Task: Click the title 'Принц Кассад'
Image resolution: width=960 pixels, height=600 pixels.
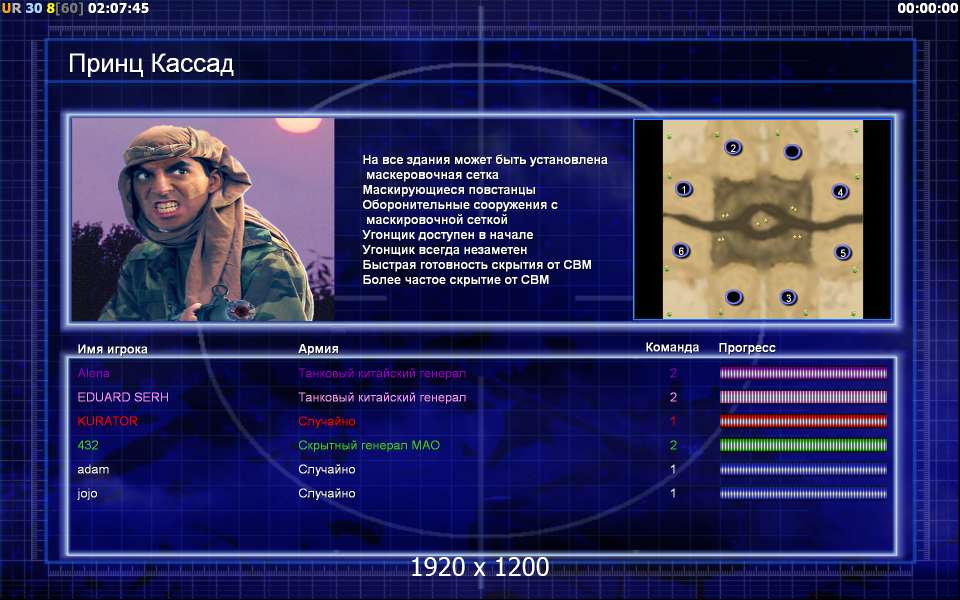Action: pyautogui.click(x=151, y=64)
